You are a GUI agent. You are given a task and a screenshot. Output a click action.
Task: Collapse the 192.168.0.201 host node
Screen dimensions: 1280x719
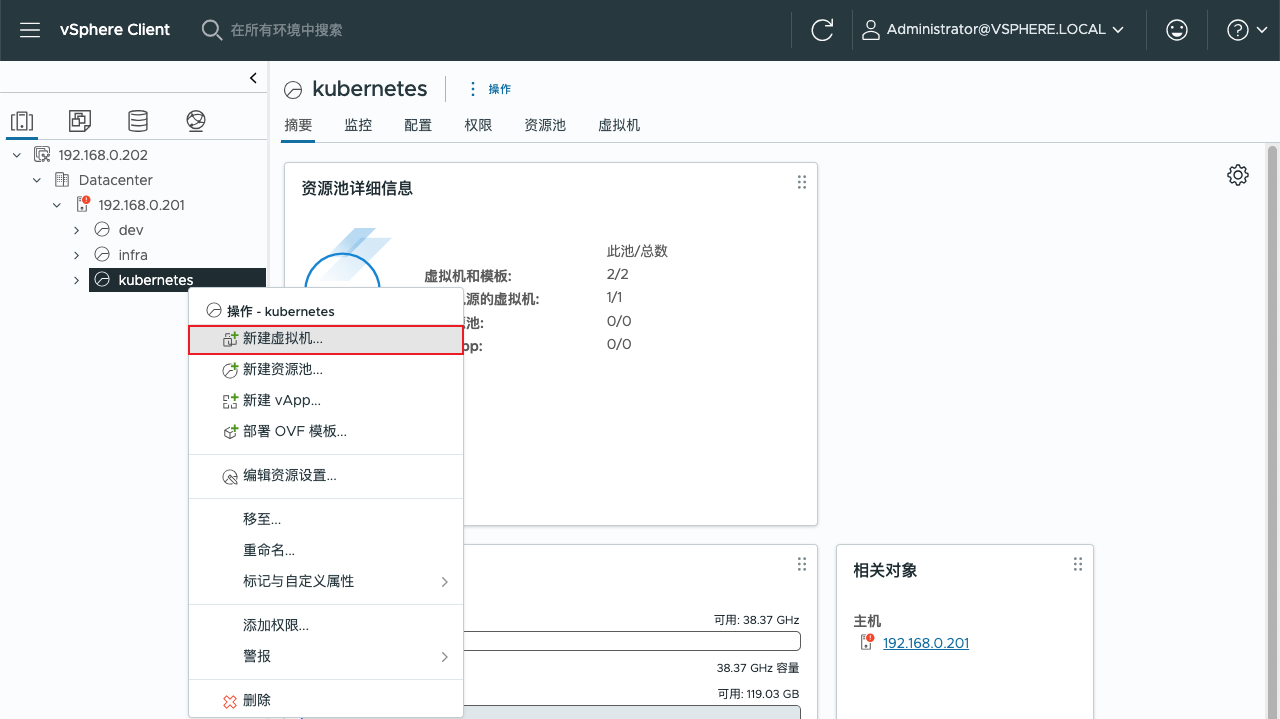57,205
